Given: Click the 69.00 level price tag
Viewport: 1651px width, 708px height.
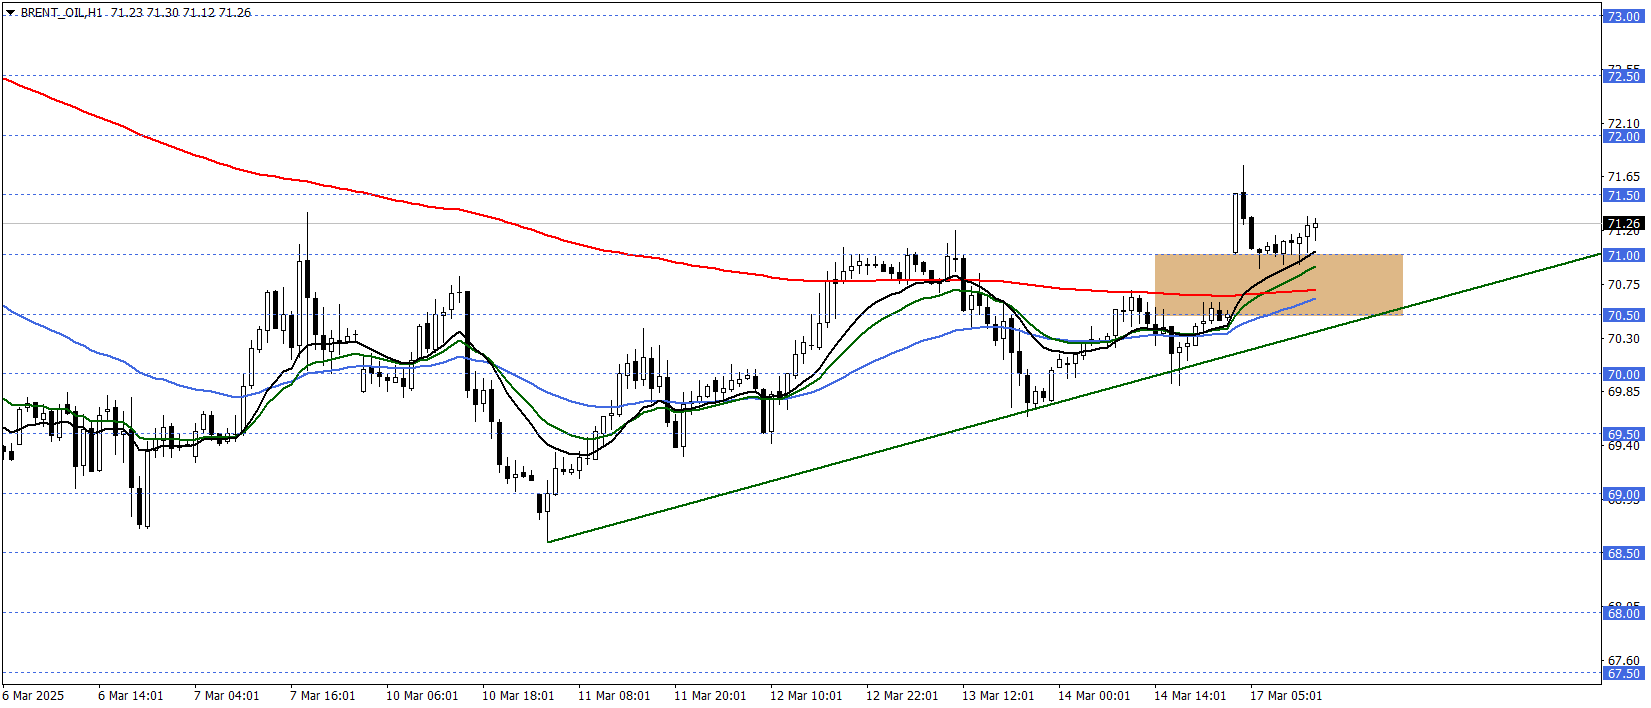Looking at the screenshot, I should (x=1623, y=494).
